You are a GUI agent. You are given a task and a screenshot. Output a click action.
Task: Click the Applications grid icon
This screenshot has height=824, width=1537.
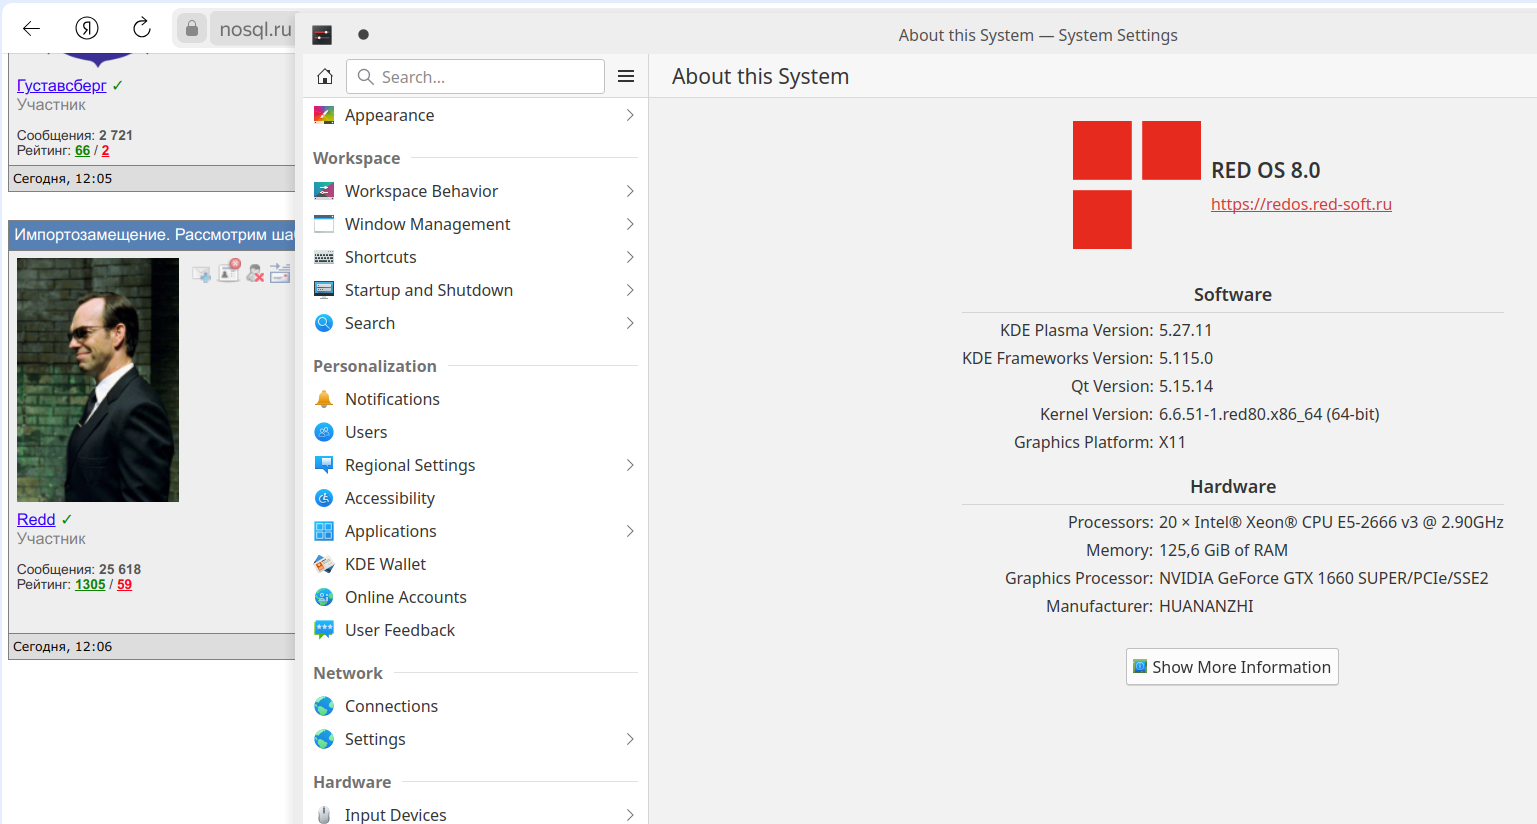coord(324,531)
